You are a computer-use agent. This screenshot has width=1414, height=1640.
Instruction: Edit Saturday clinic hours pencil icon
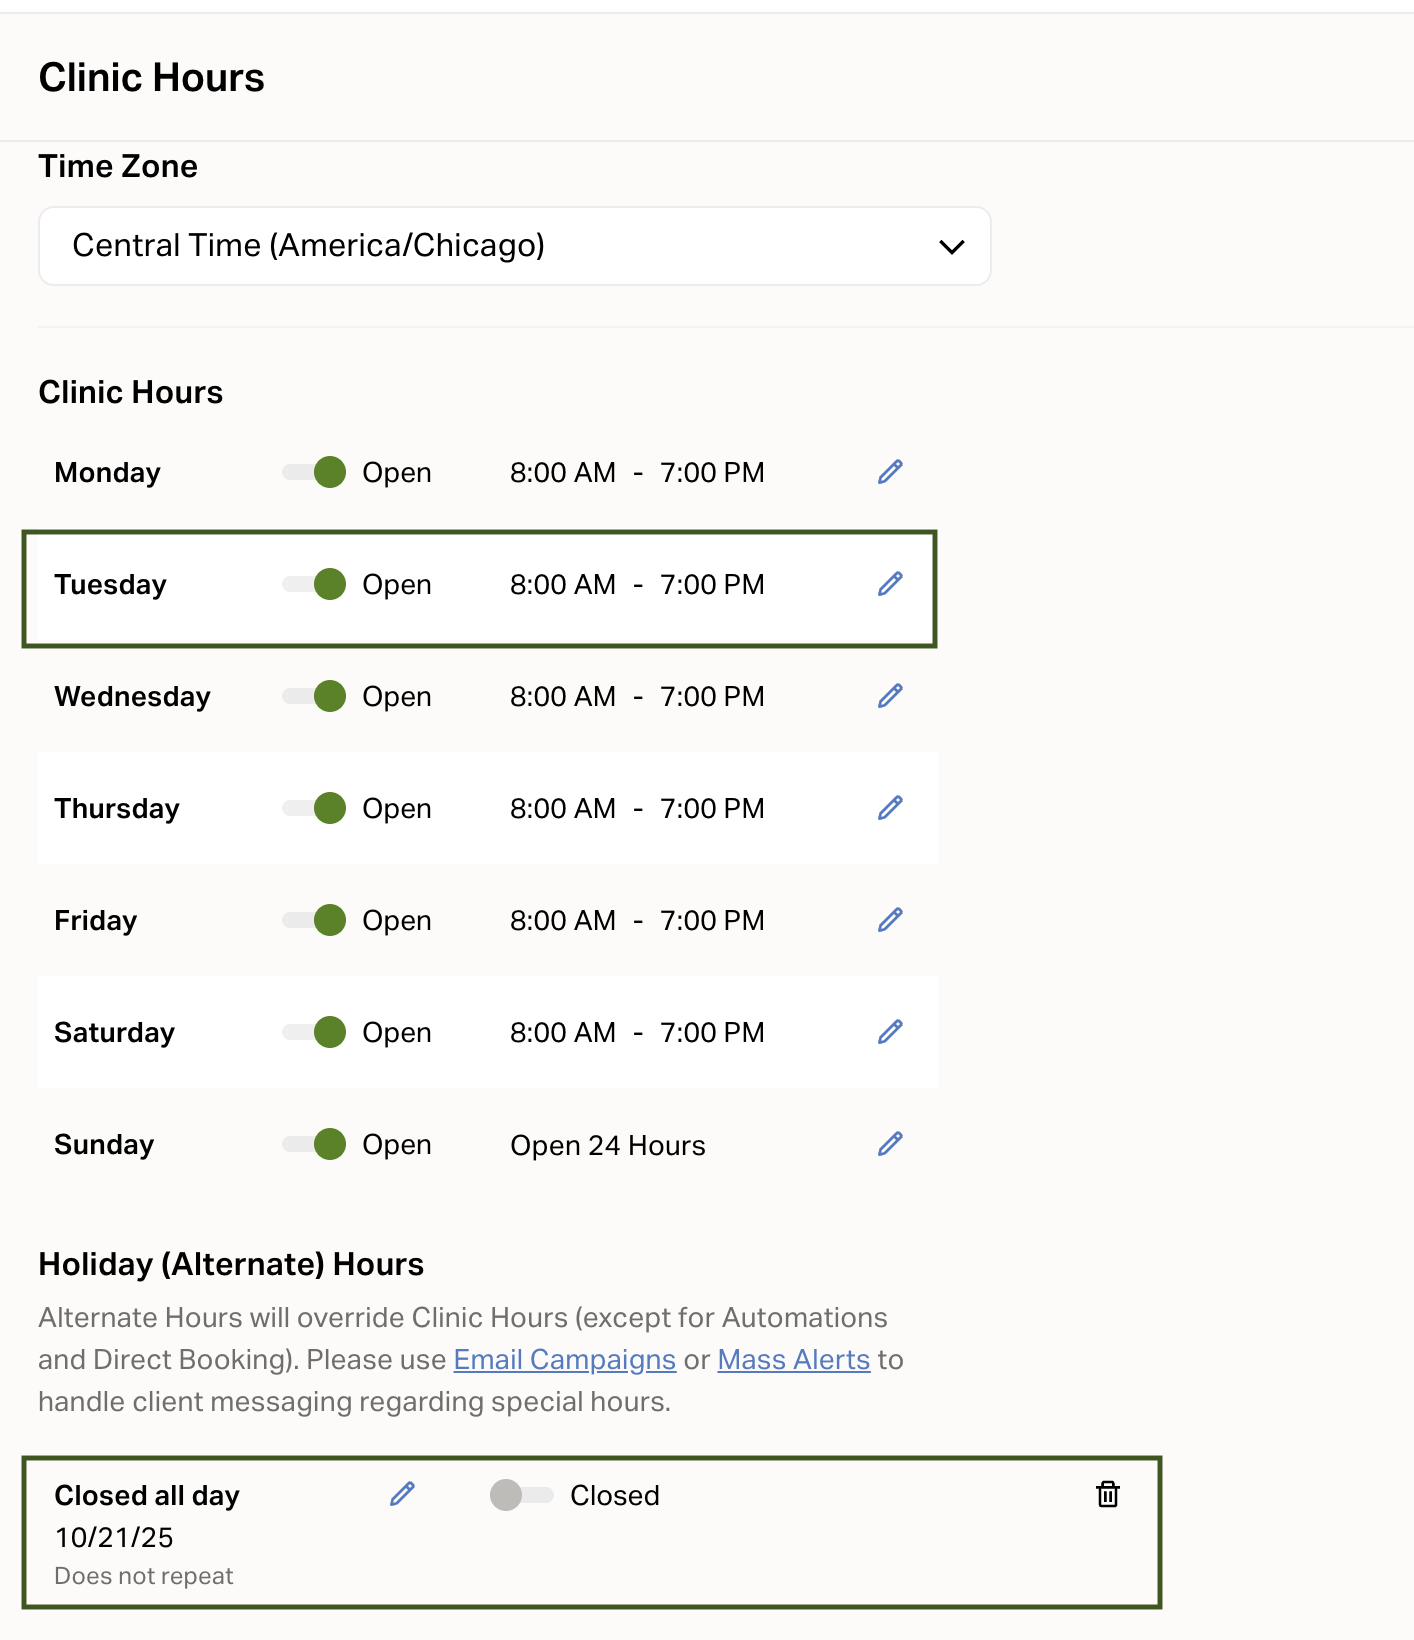pyautogui.click(x=890, y=1032)
